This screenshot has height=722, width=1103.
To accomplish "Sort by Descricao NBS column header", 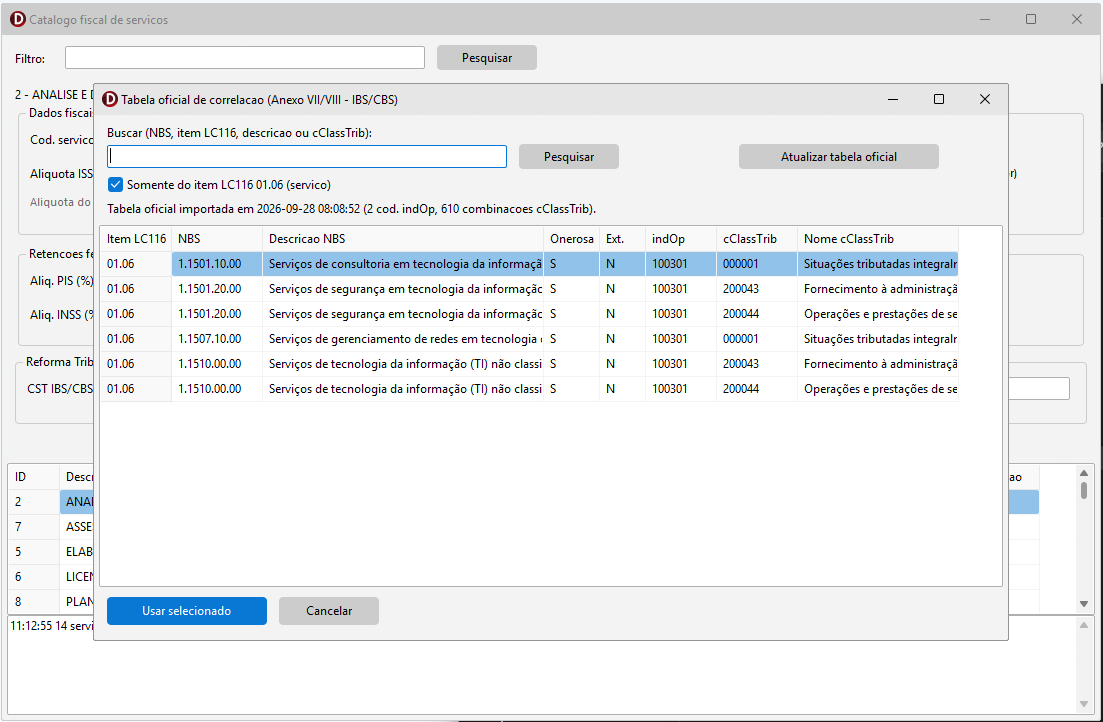I will coord(402,239).
